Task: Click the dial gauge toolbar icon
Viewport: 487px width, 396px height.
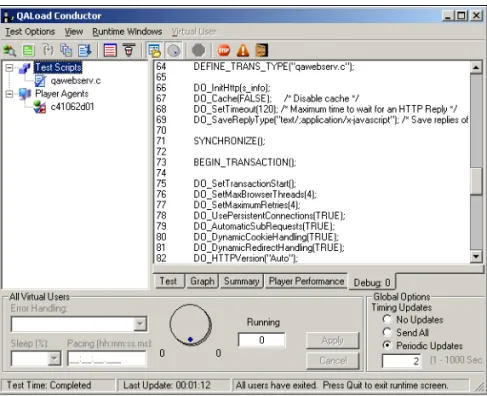Action: point(173,50)
